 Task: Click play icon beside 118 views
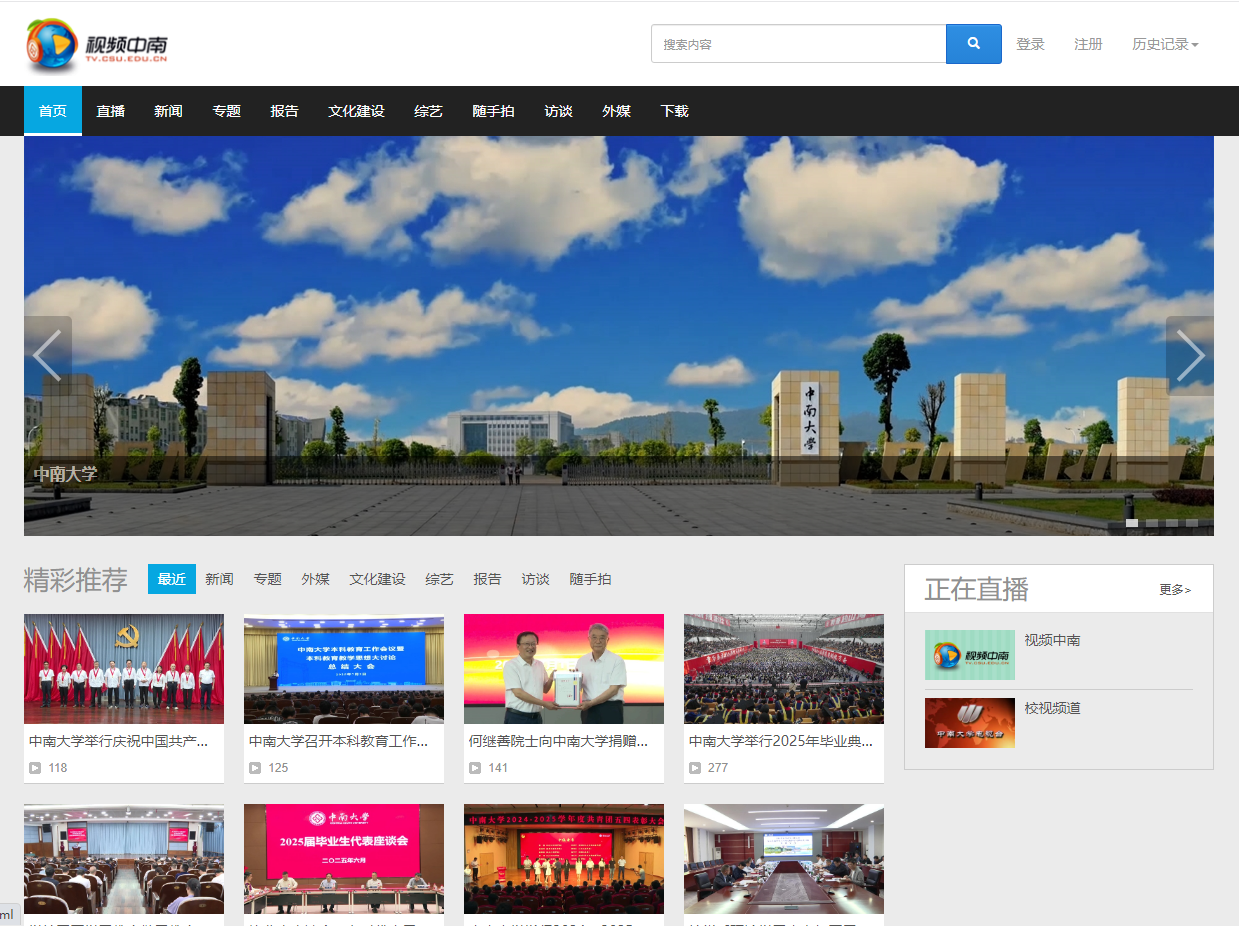(x=35, y=768)
